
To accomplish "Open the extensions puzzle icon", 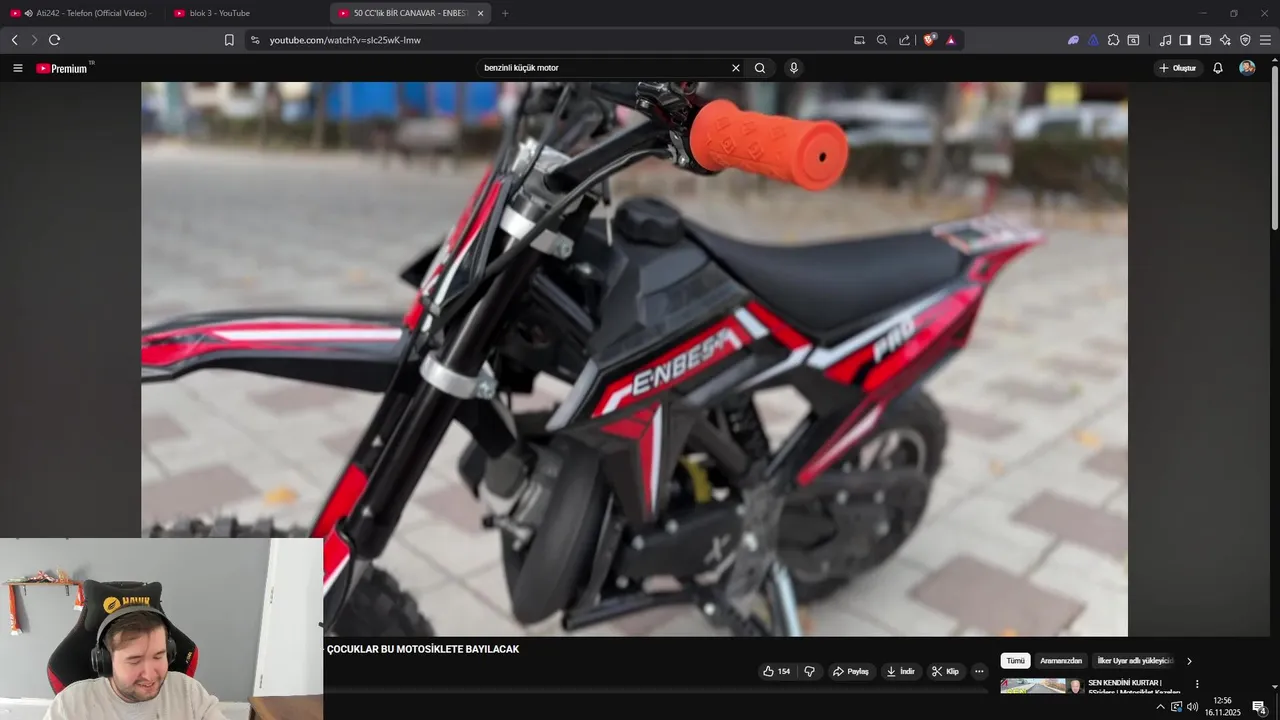I will click(1113, 40).
